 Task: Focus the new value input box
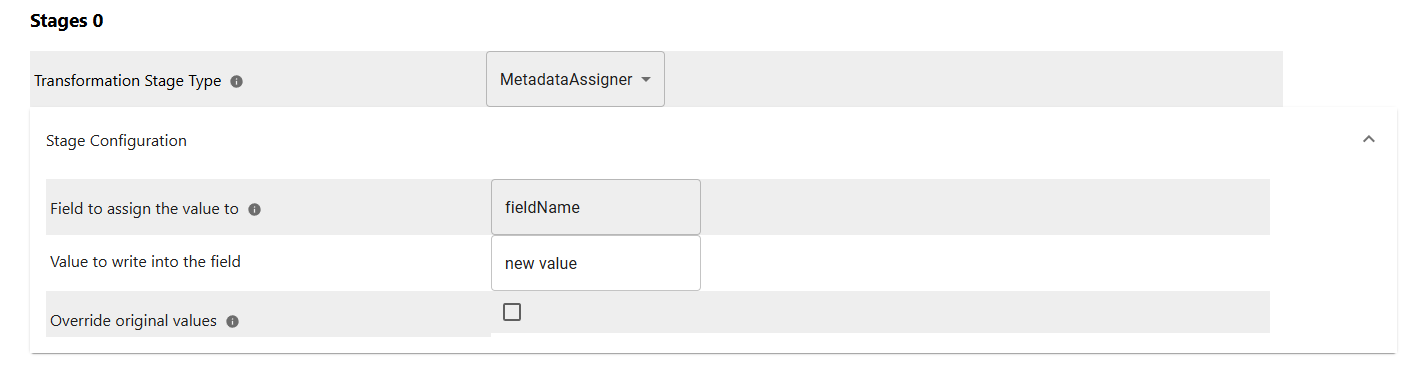[596, 263]
